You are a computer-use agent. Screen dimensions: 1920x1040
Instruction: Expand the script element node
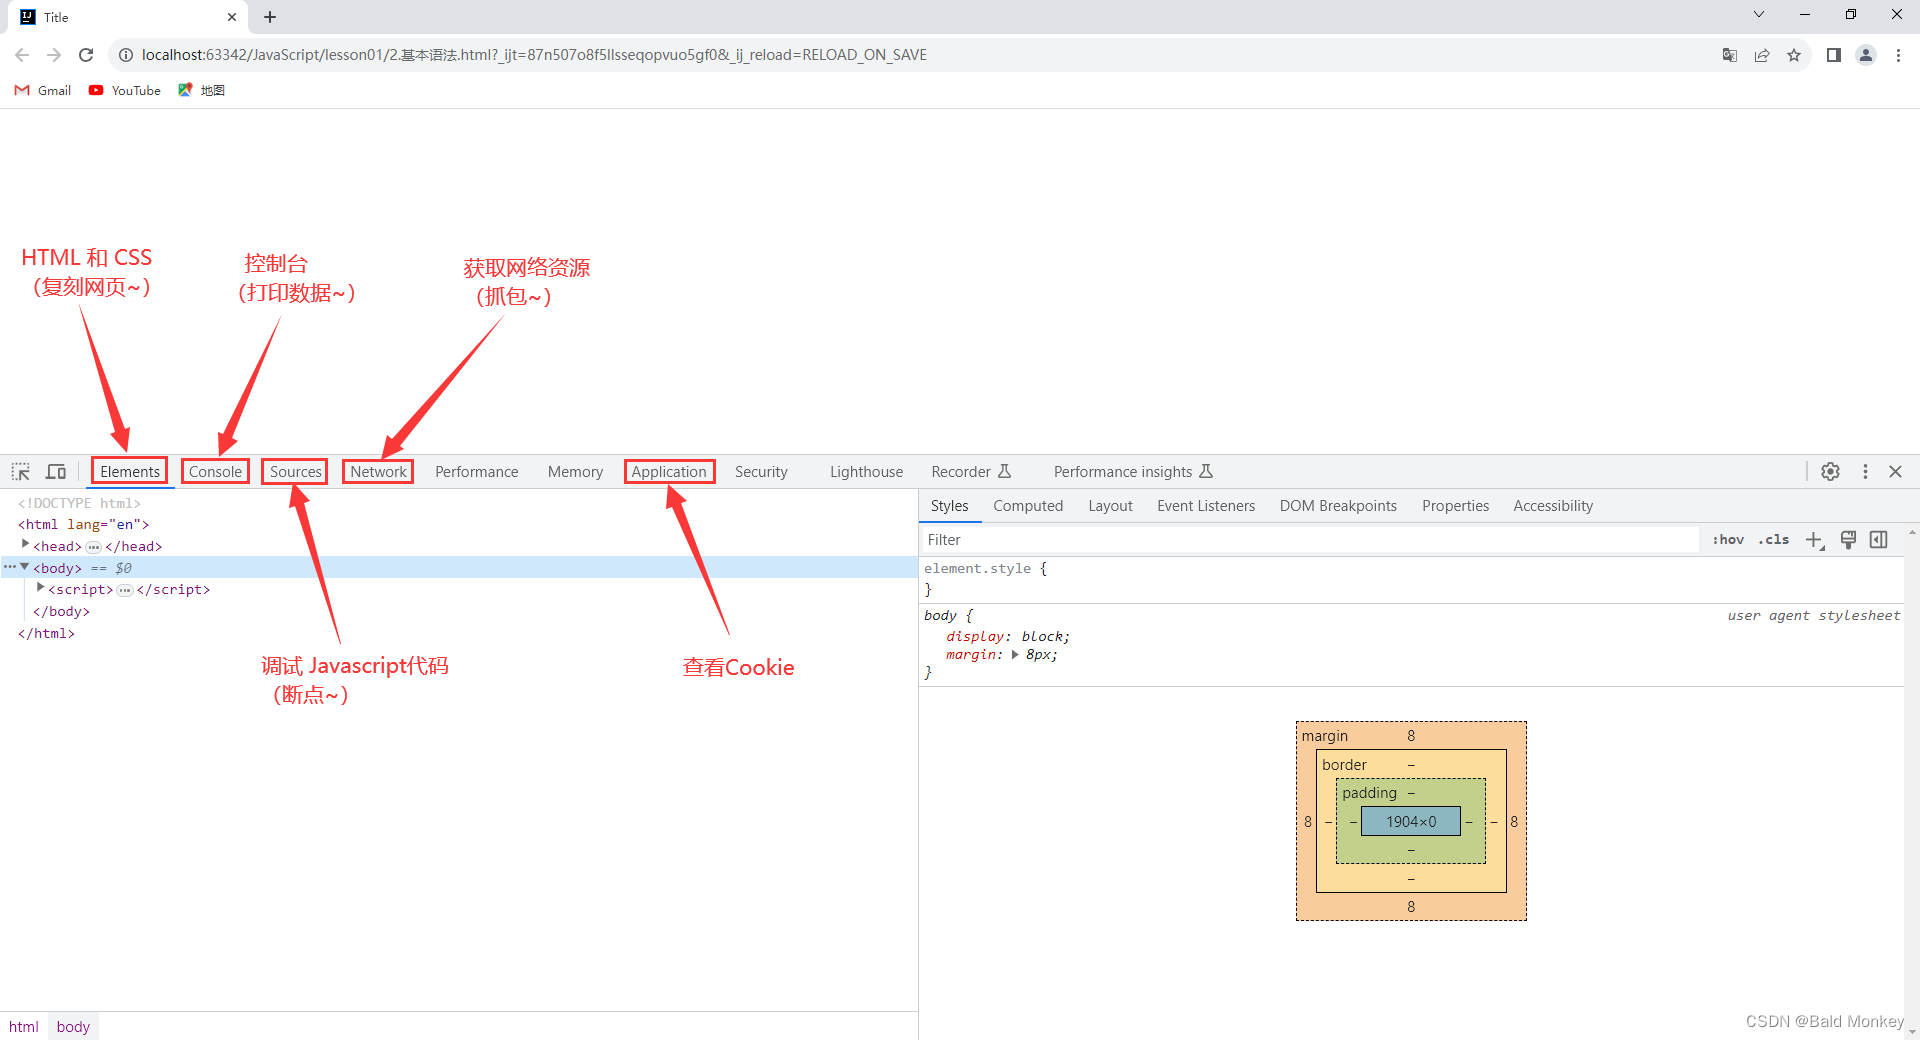(x=41, y=588)
